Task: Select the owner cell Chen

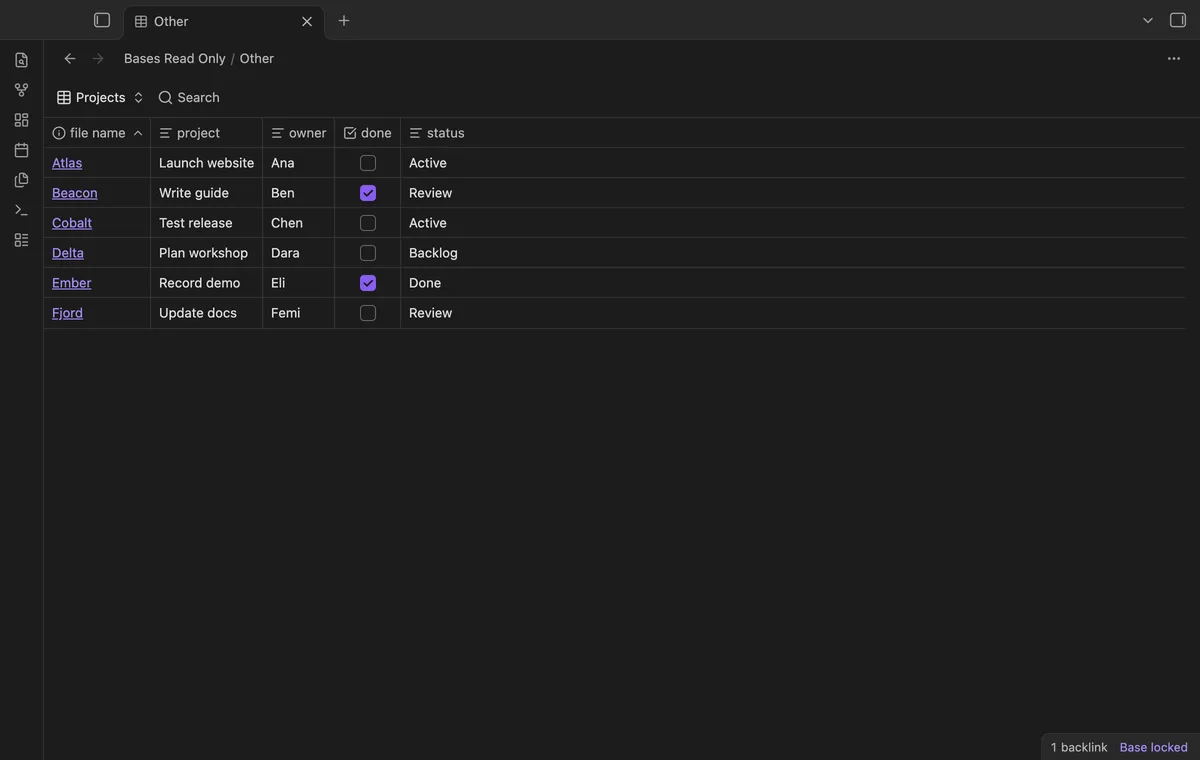Action: (299, 223)
